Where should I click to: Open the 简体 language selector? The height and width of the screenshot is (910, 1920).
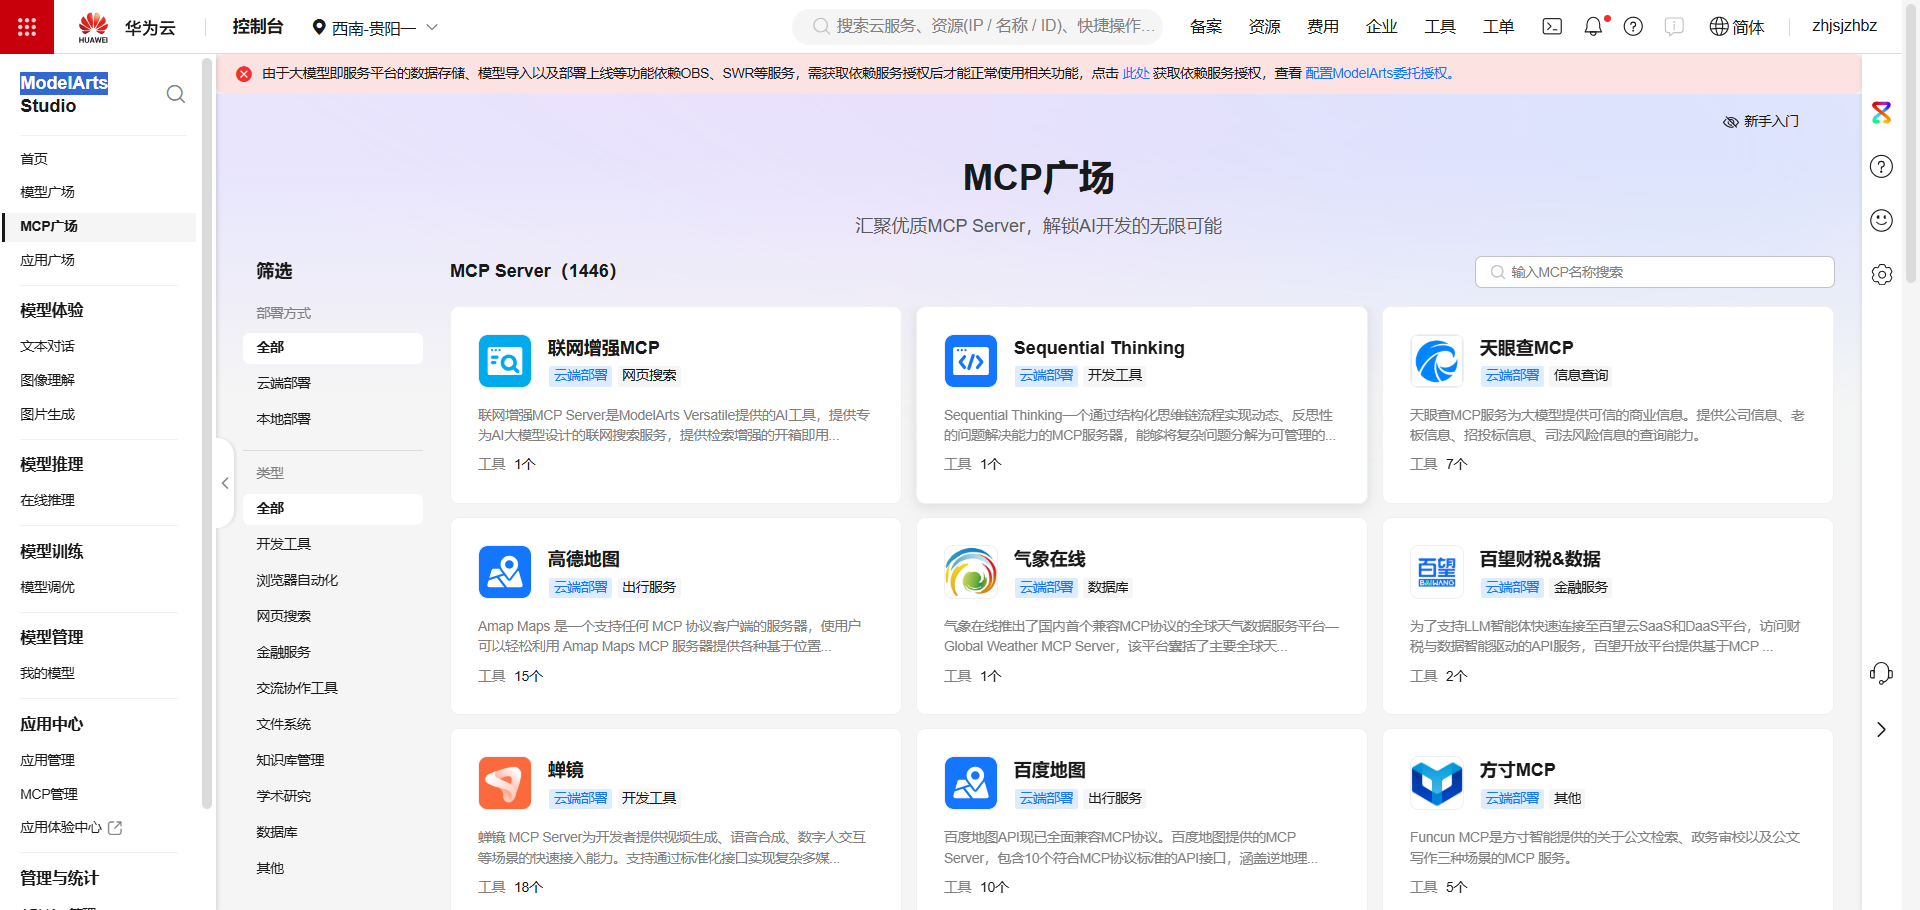pyautogui.click(x=1737, y=27)
